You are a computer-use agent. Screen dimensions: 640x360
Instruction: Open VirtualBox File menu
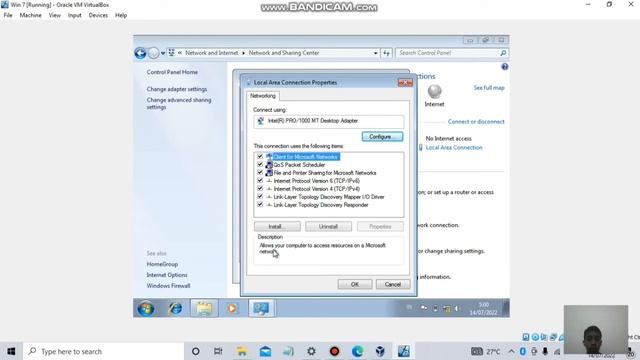8,15
